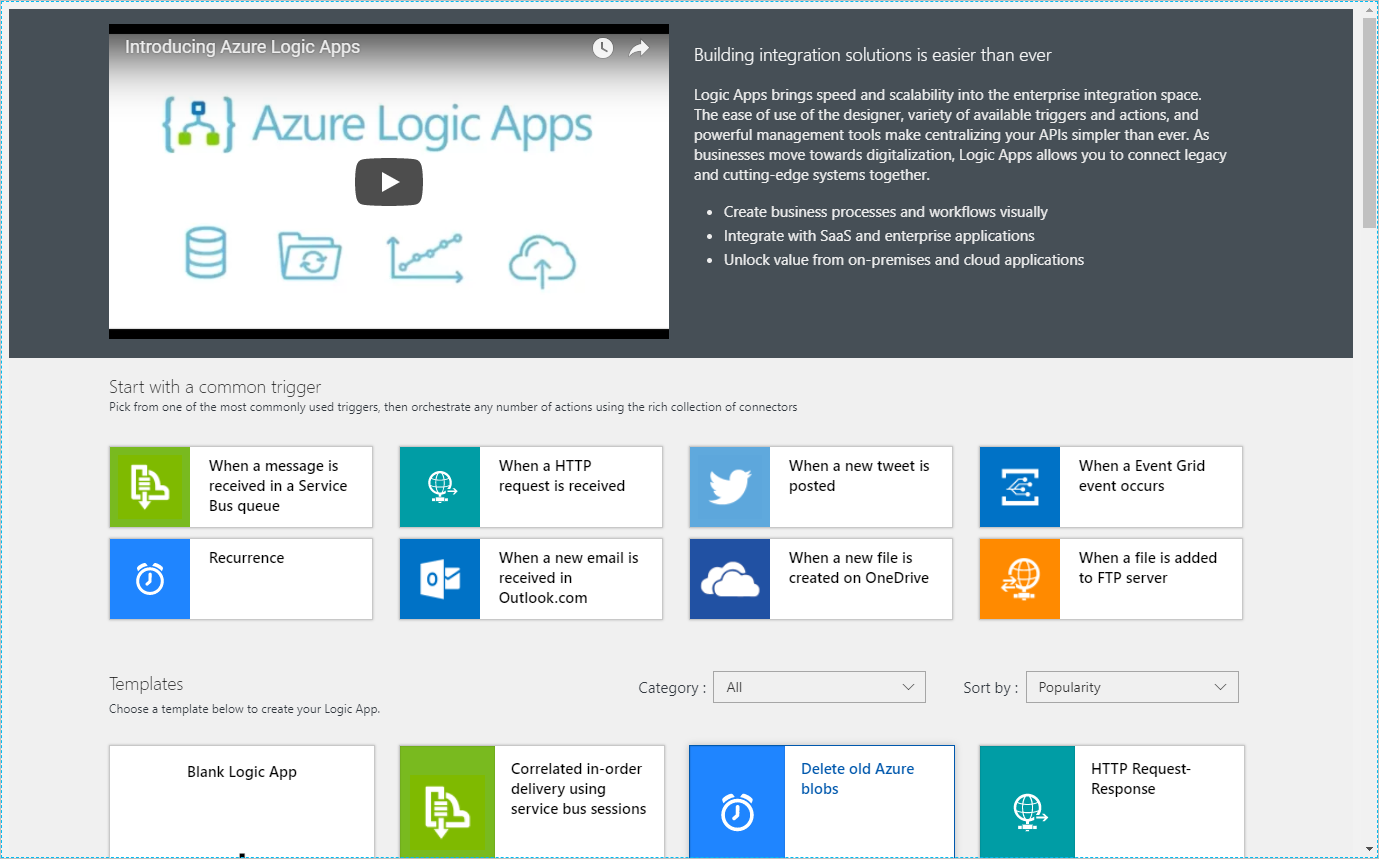Click the Outlook.com trigger icon
The image size is (1379, 859).
[440, 579]
